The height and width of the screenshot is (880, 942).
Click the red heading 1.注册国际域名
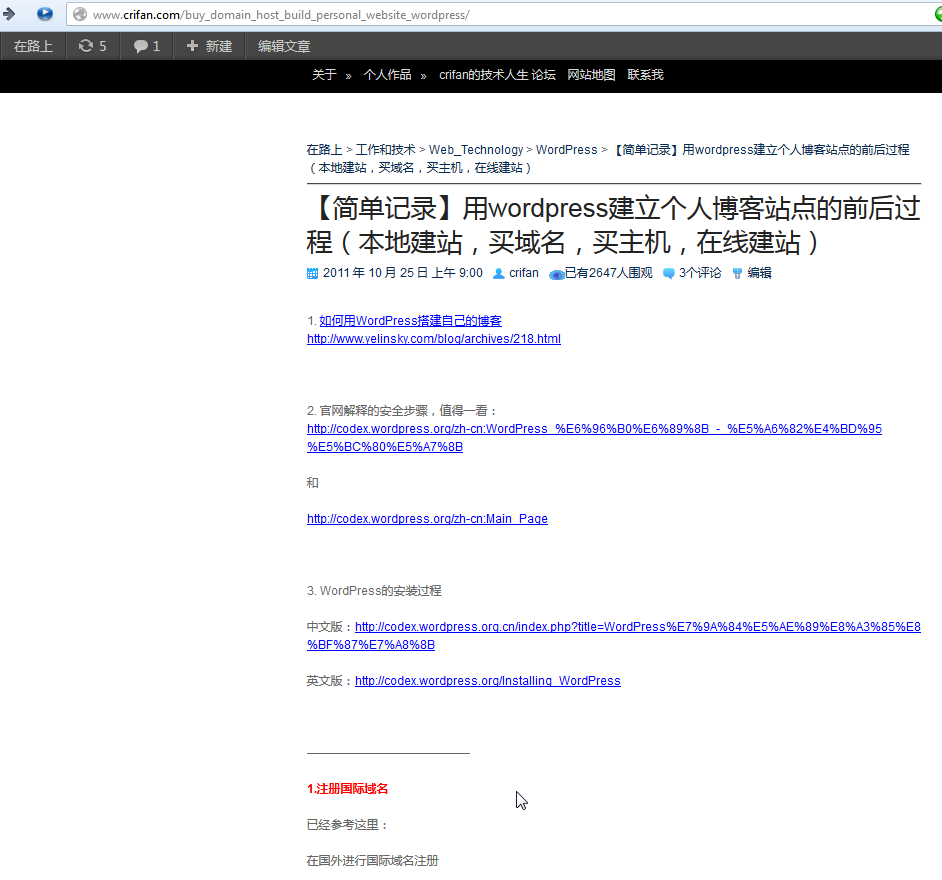(x=347, y=789)
